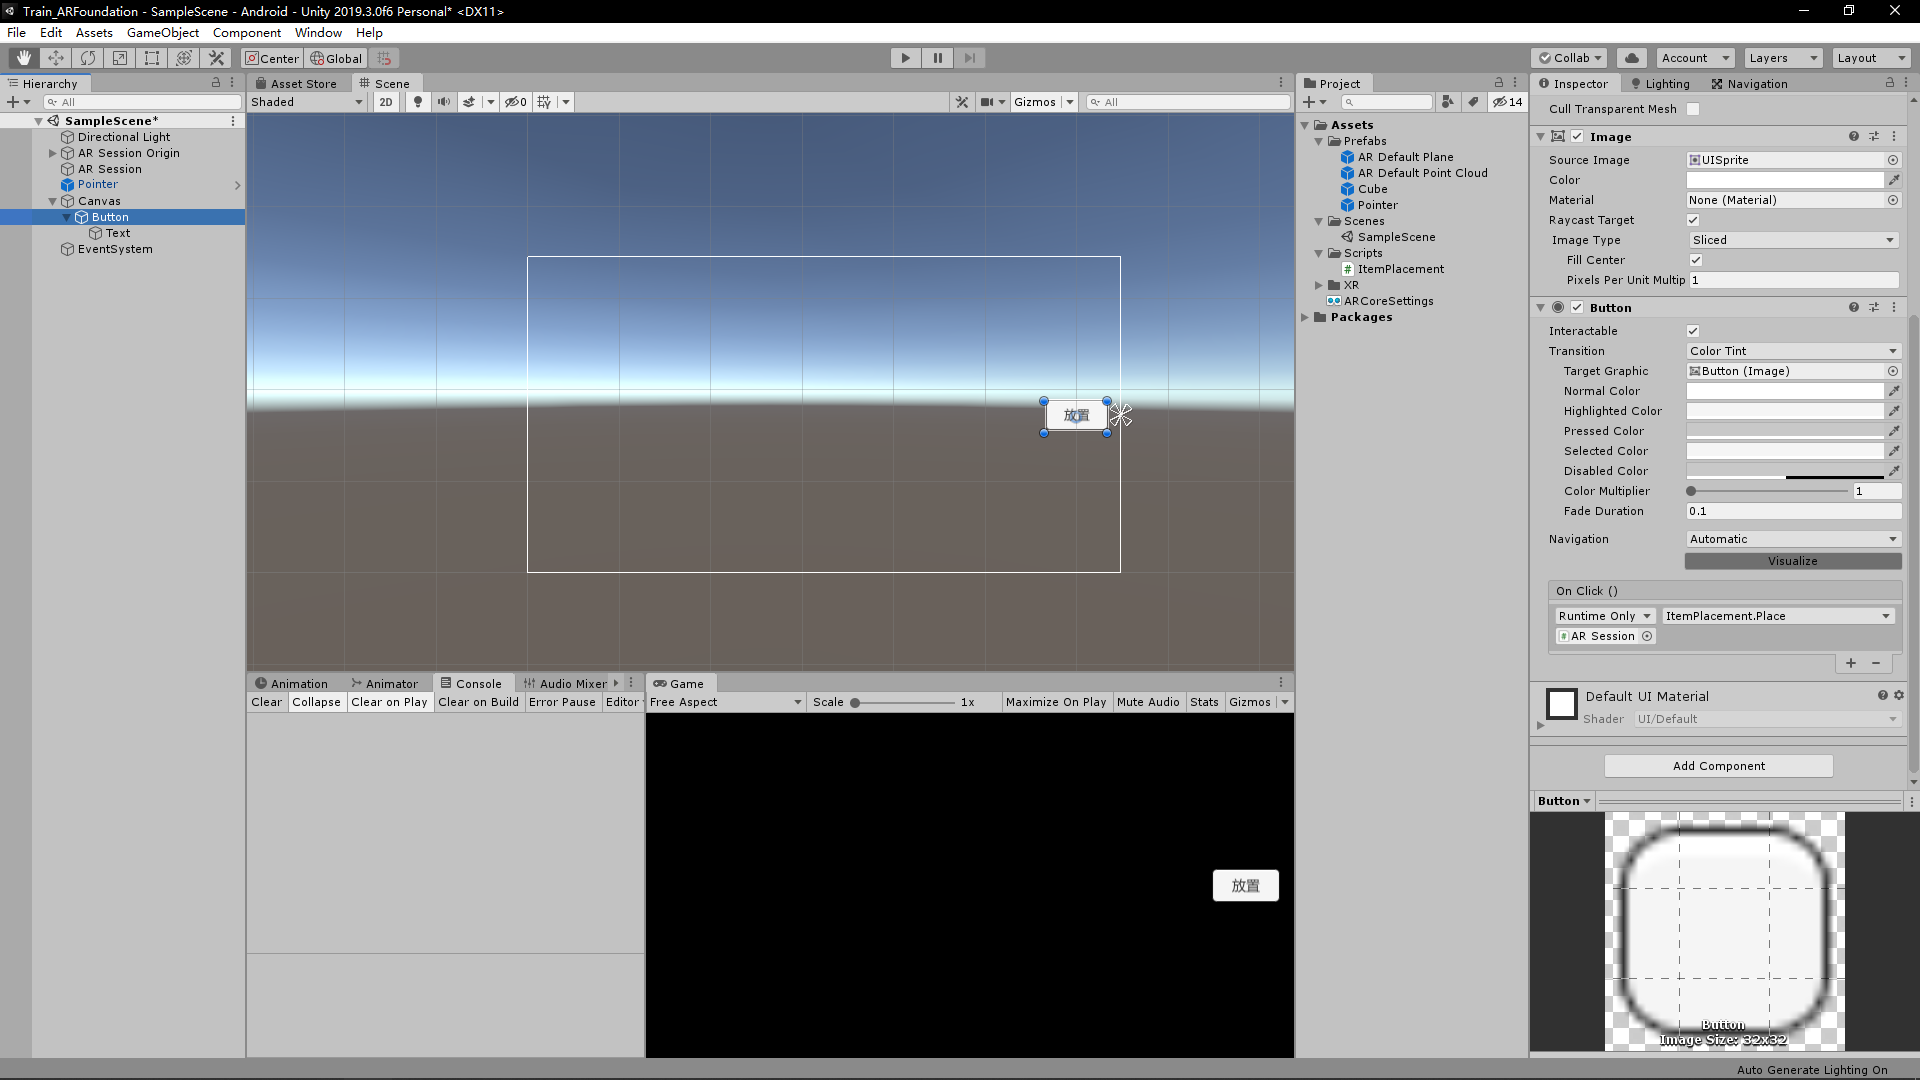This screenshot has width=1920, height=1080.
Task: Open the Component menu
Action: click(247, 33)
